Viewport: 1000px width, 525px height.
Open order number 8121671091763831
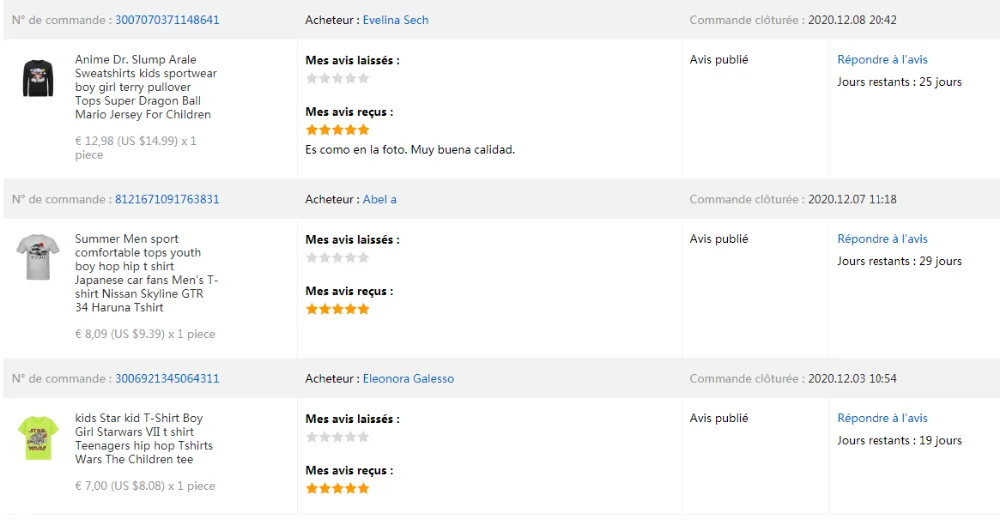click(167, 199)
